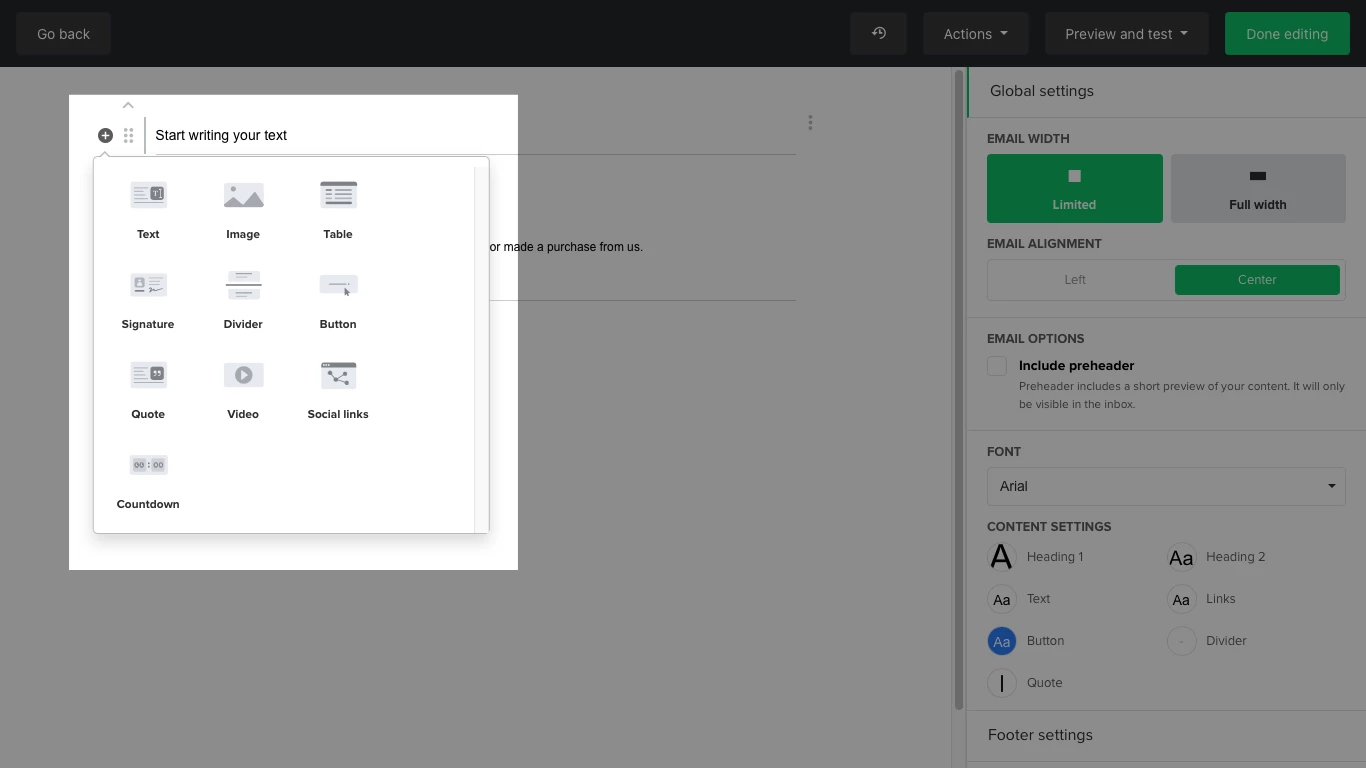Viewport: 1366px width, 768px height.
Task: Click the undo history icon
Action: pos(878,34)
